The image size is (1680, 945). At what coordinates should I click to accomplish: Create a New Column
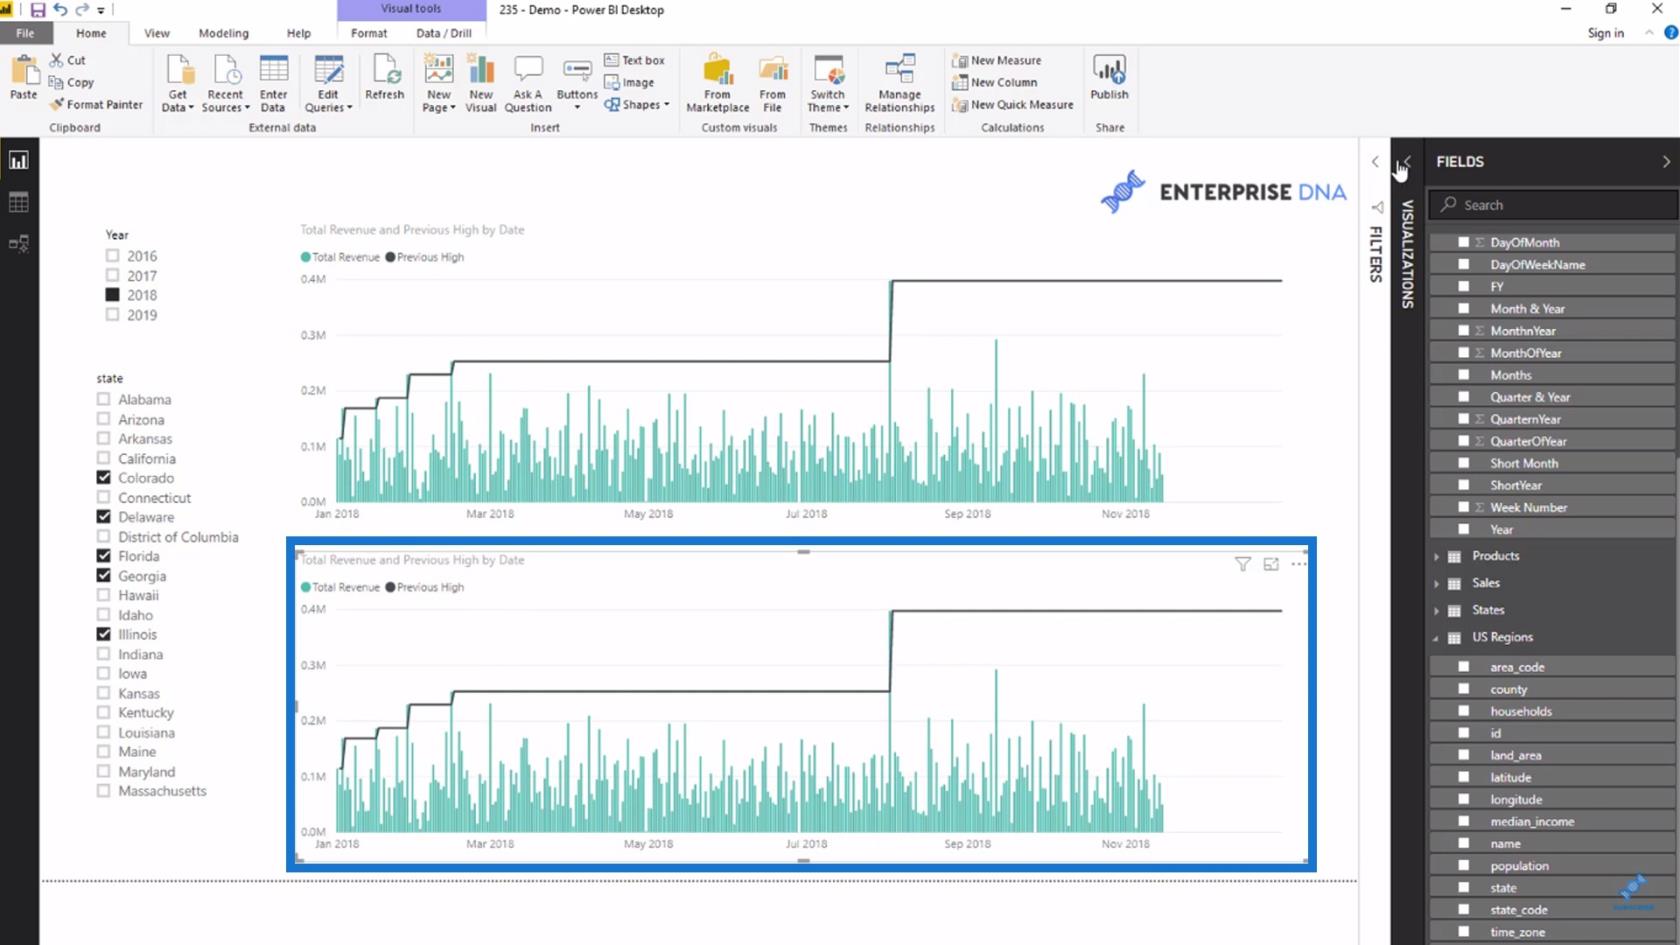coord(995,82)
